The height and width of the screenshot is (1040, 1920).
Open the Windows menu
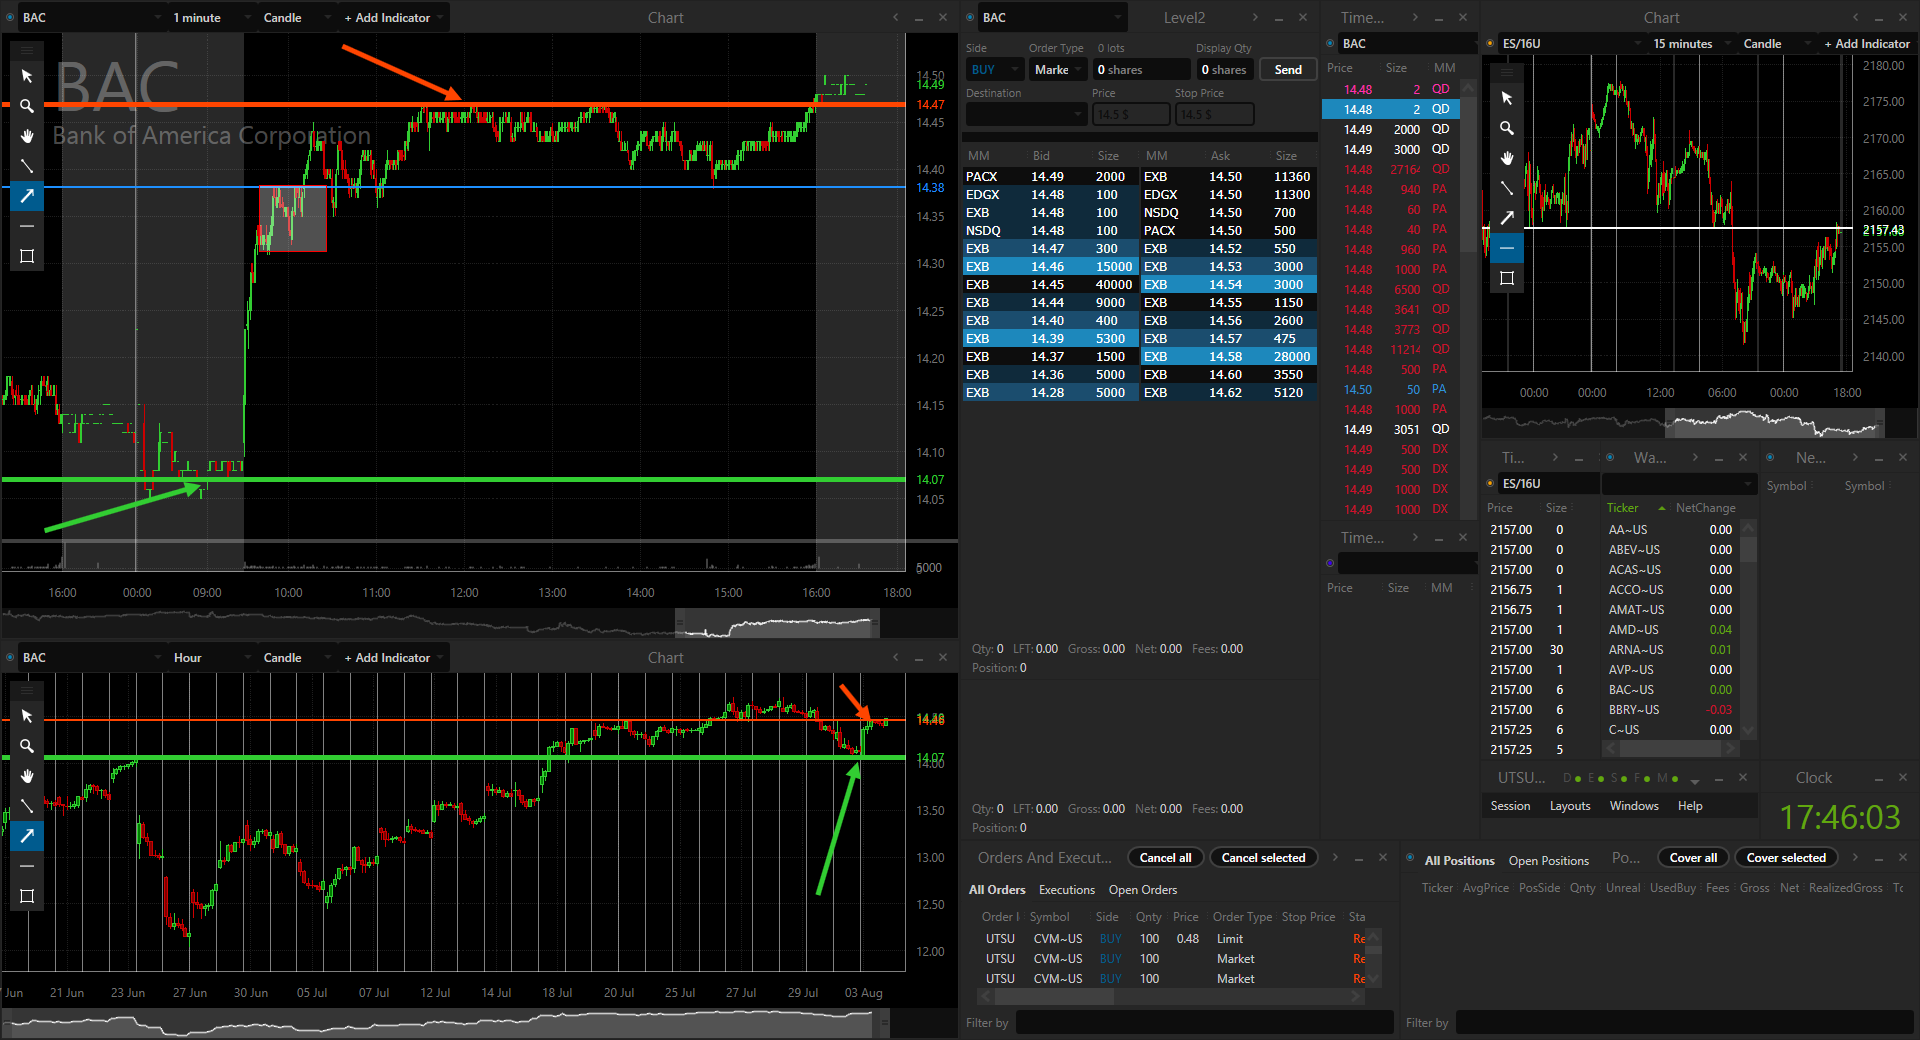(x=1634, y=806)
